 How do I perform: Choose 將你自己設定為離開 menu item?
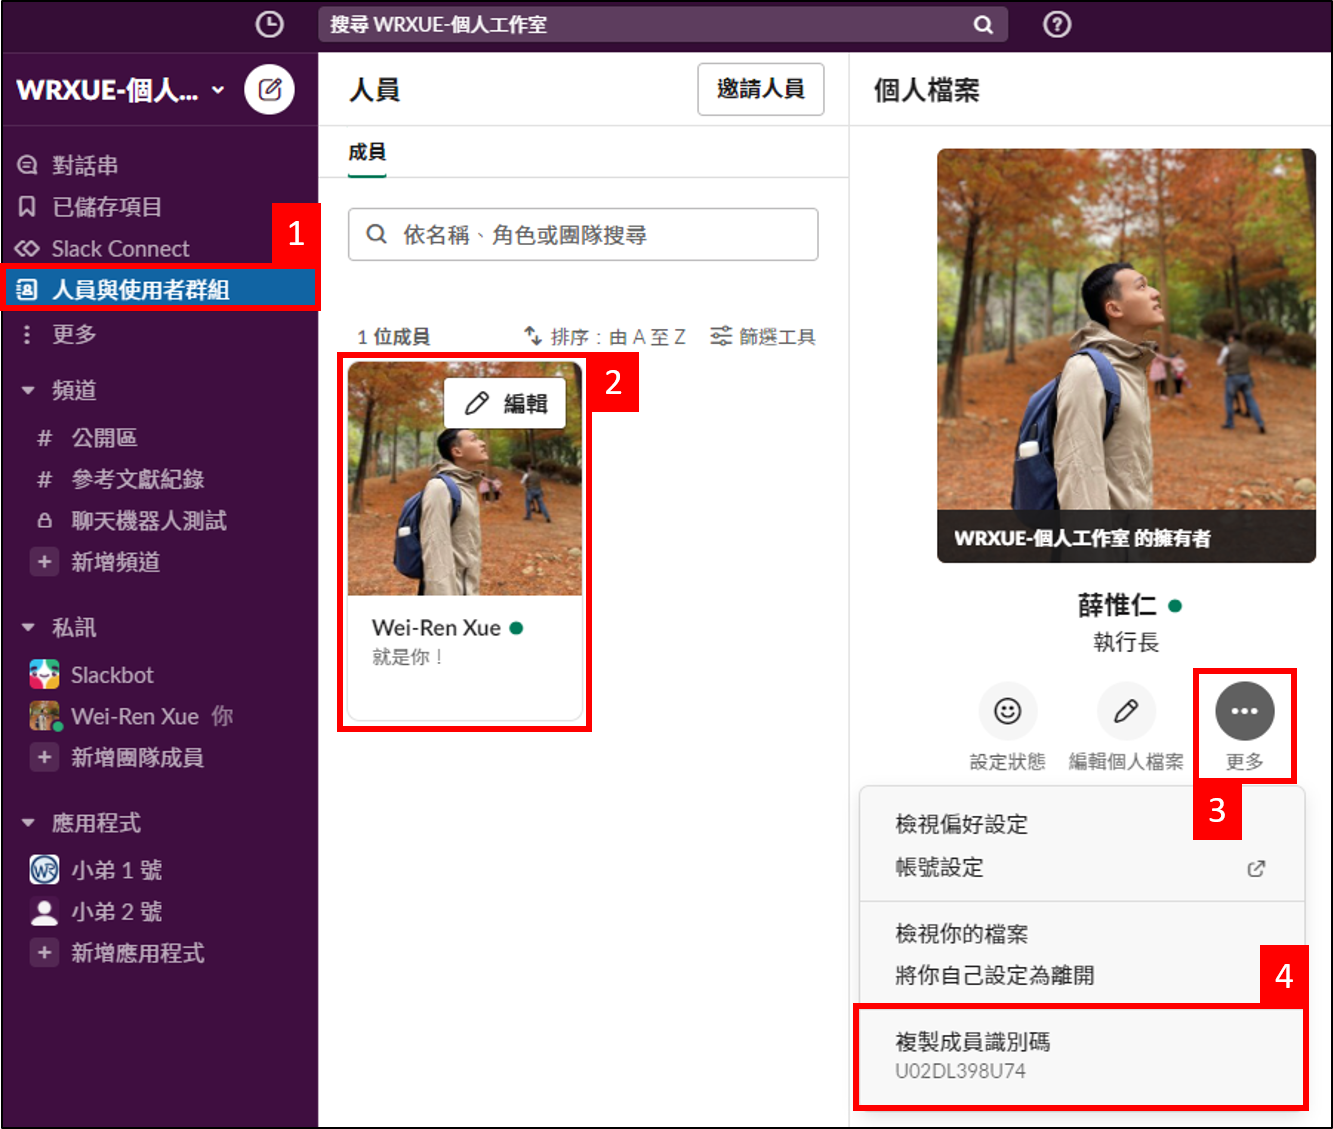1082,975
